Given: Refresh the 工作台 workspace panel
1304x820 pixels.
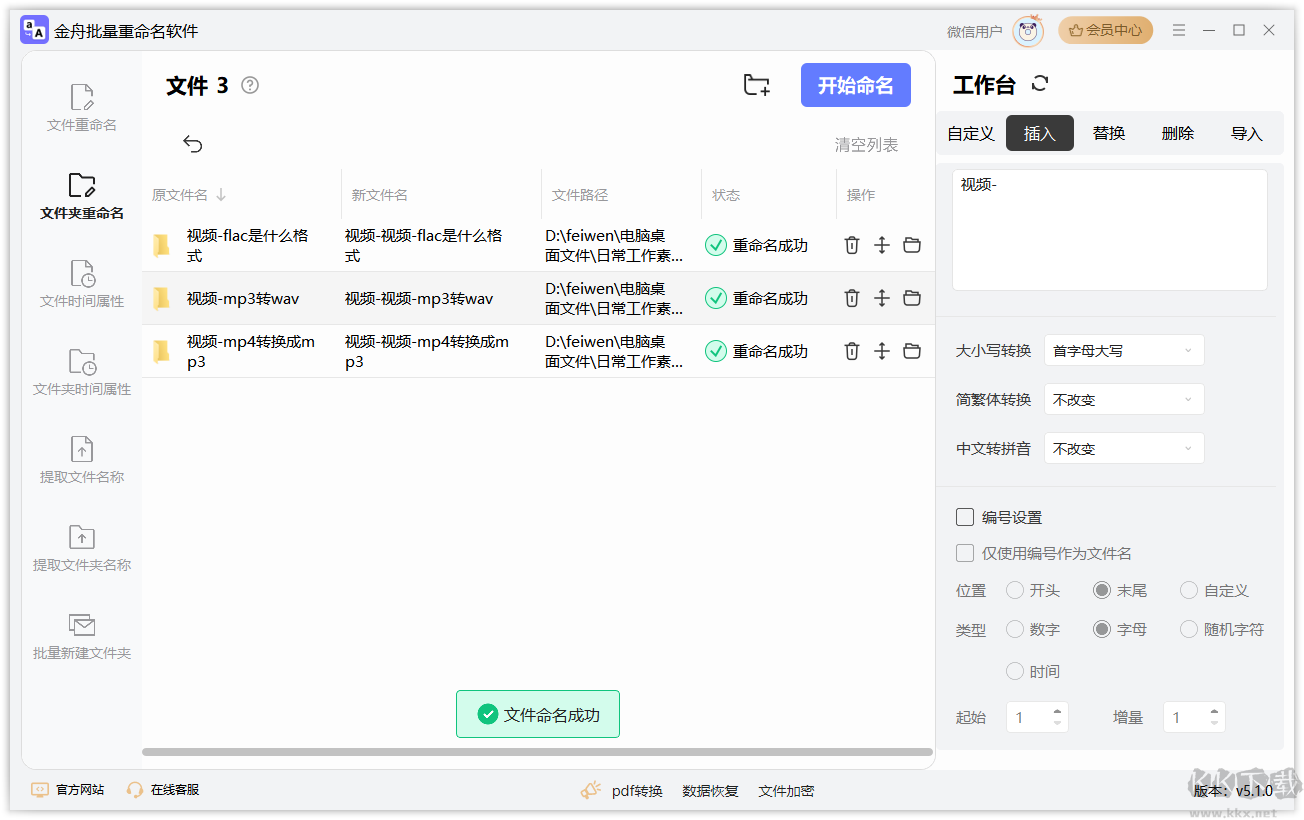Looking at the screenshot, I should coord(1040,84).
